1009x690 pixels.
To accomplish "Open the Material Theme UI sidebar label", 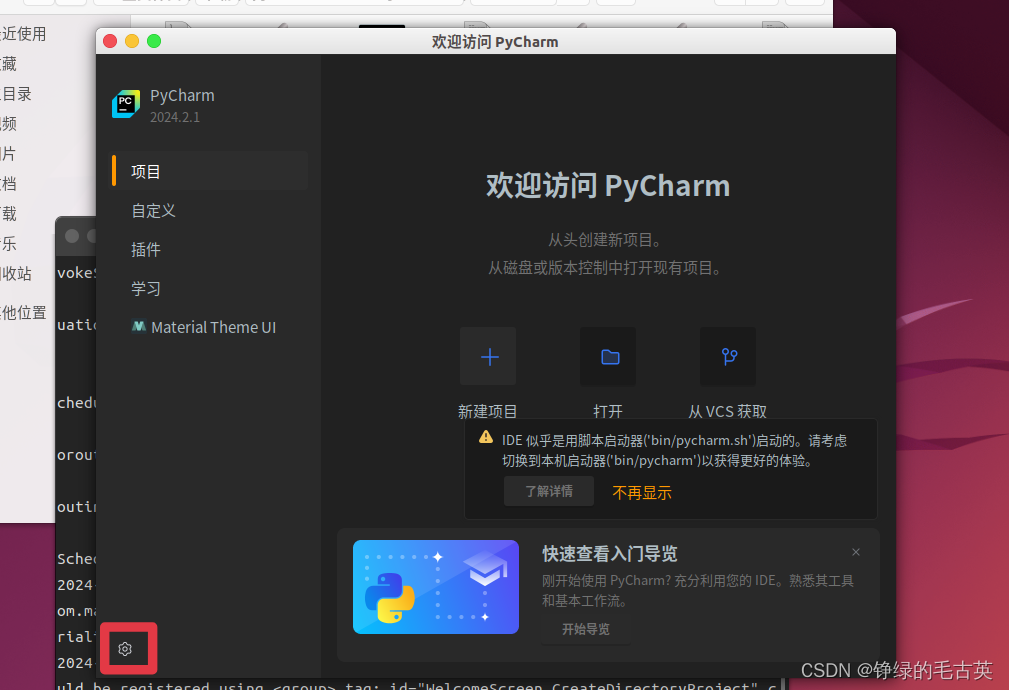I will click(214, 327).
